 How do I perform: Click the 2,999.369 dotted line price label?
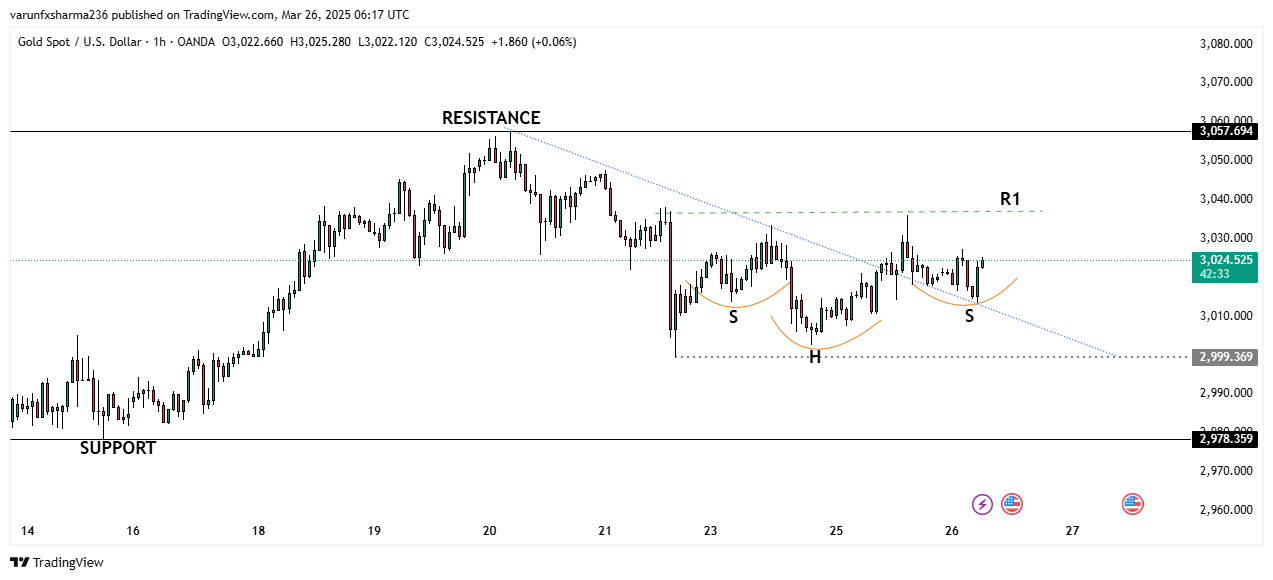click(1225, 357)
